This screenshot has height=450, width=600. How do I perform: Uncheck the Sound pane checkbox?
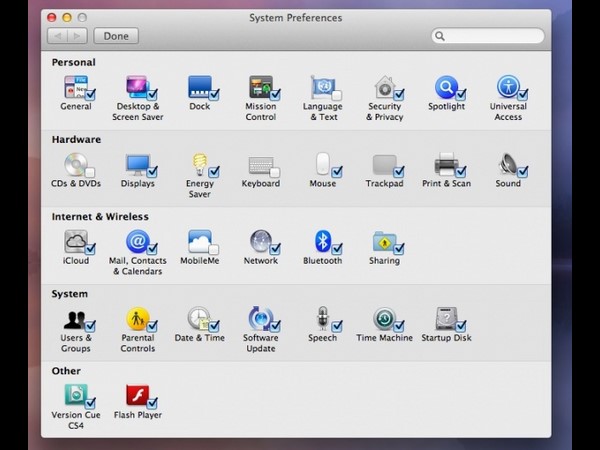[523, 172]
